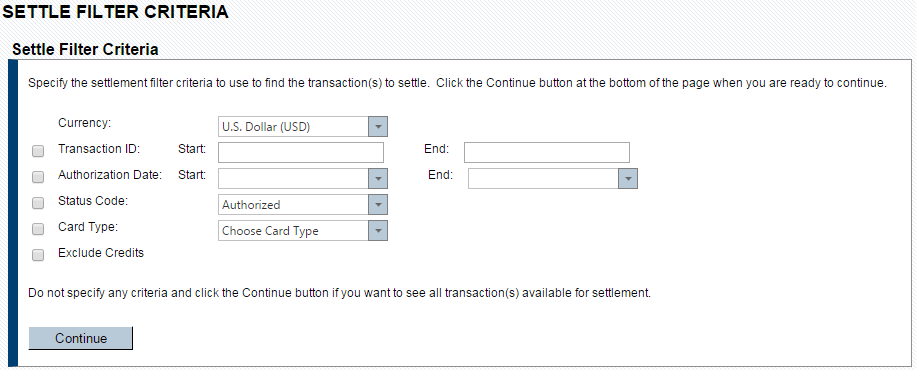
Task: Expand the Authorization Date Start arrow
Action: (x=378, y=178)
